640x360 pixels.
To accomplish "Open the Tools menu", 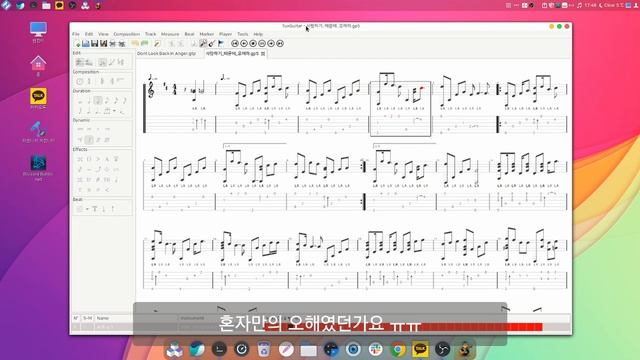I will pos(243,34).
